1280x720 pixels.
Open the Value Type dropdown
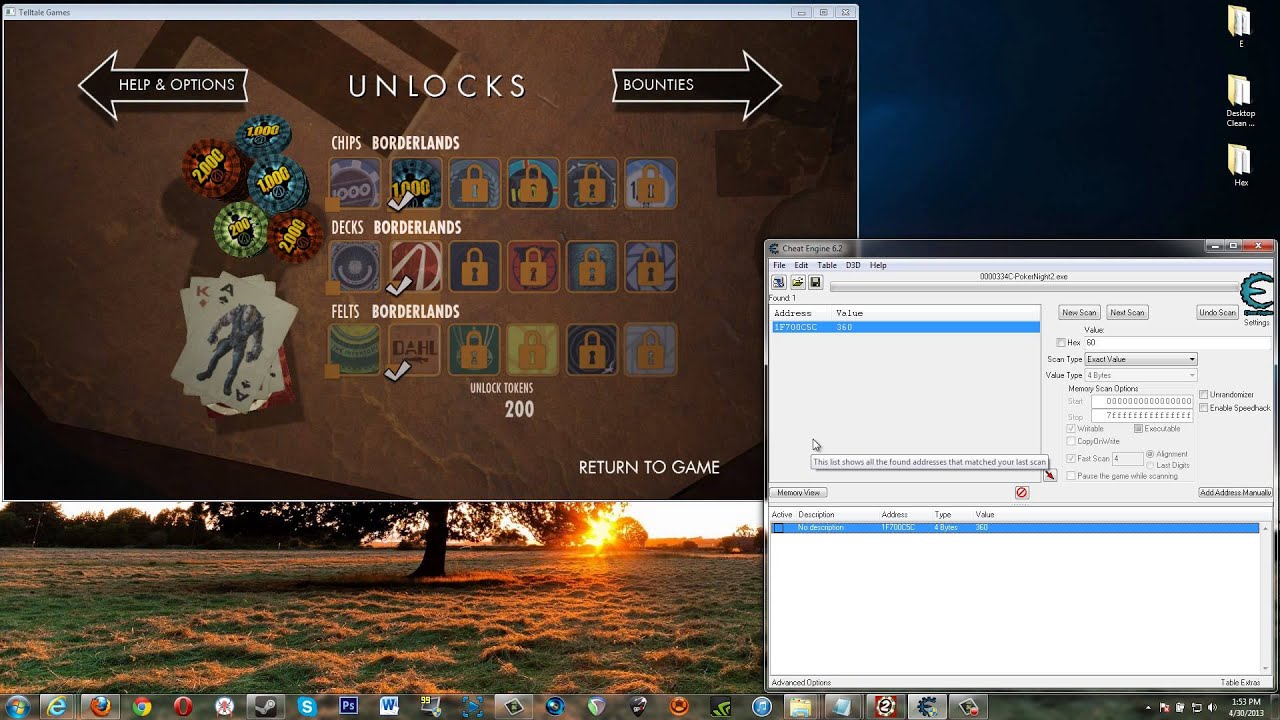[1141, 375]
